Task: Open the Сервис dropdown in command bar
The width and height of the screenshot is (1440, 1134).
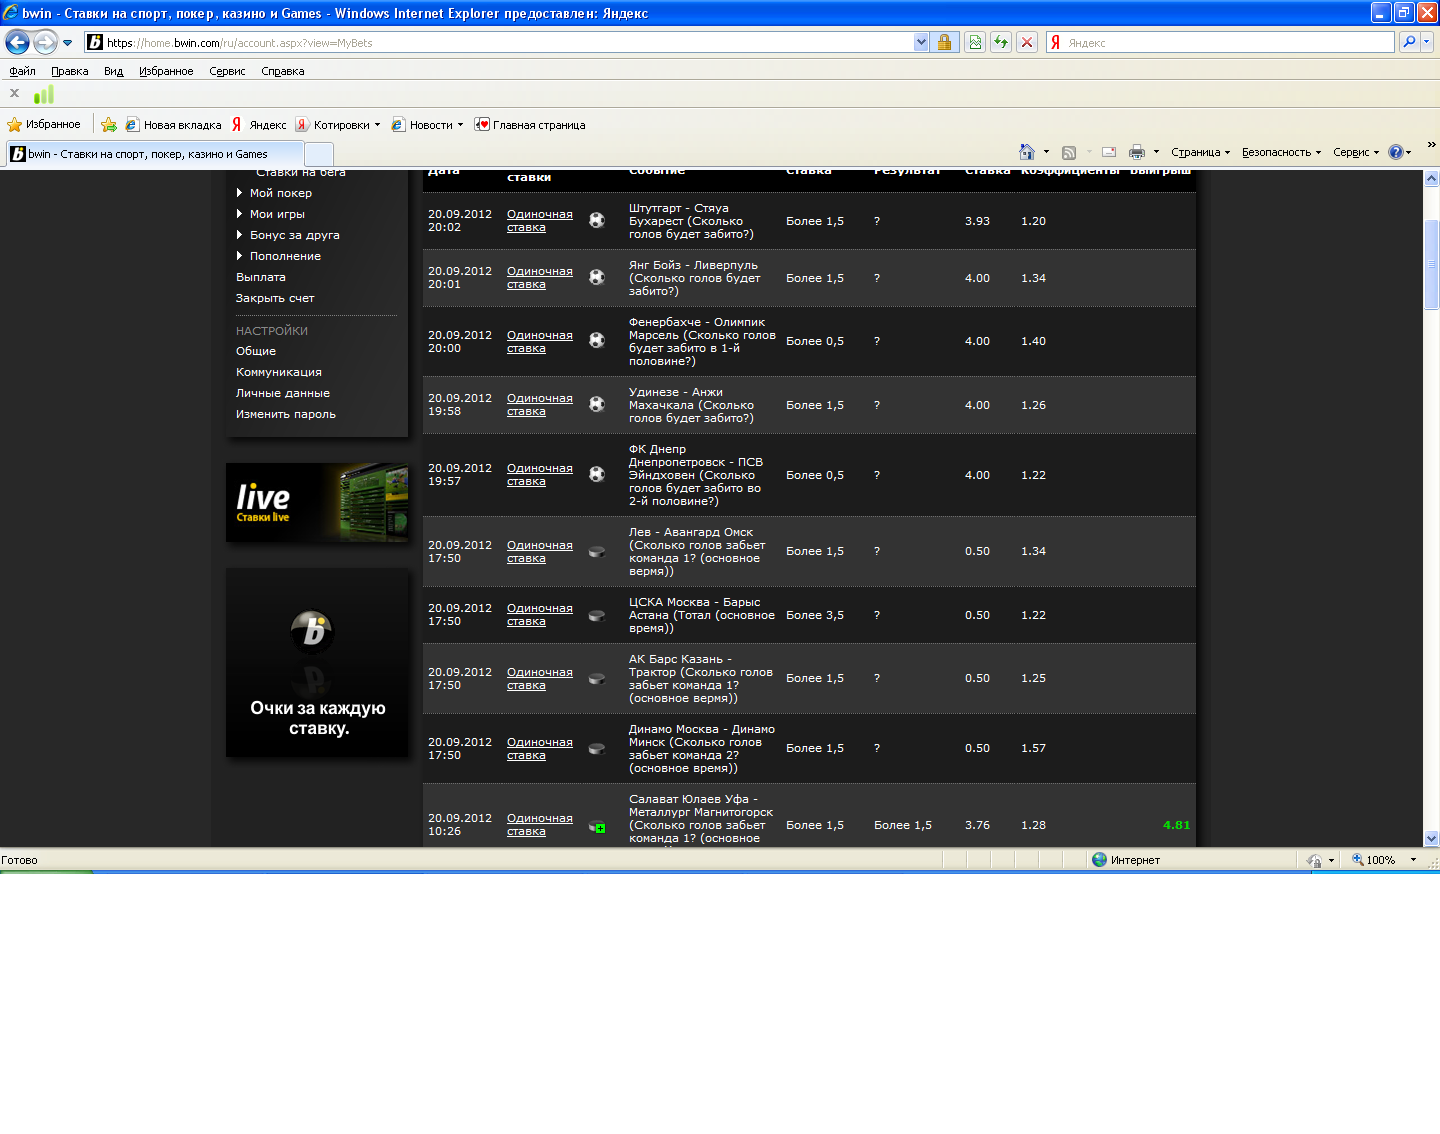Action: click(x=1355, y=152)
